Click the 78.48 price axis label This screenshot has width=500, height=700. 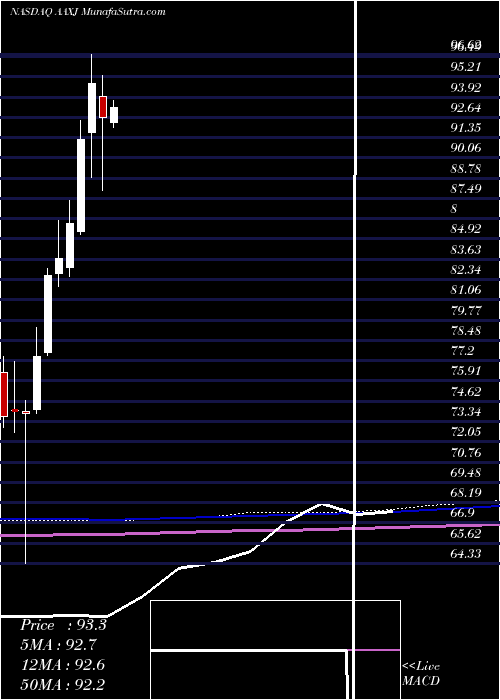click(466, 330)
